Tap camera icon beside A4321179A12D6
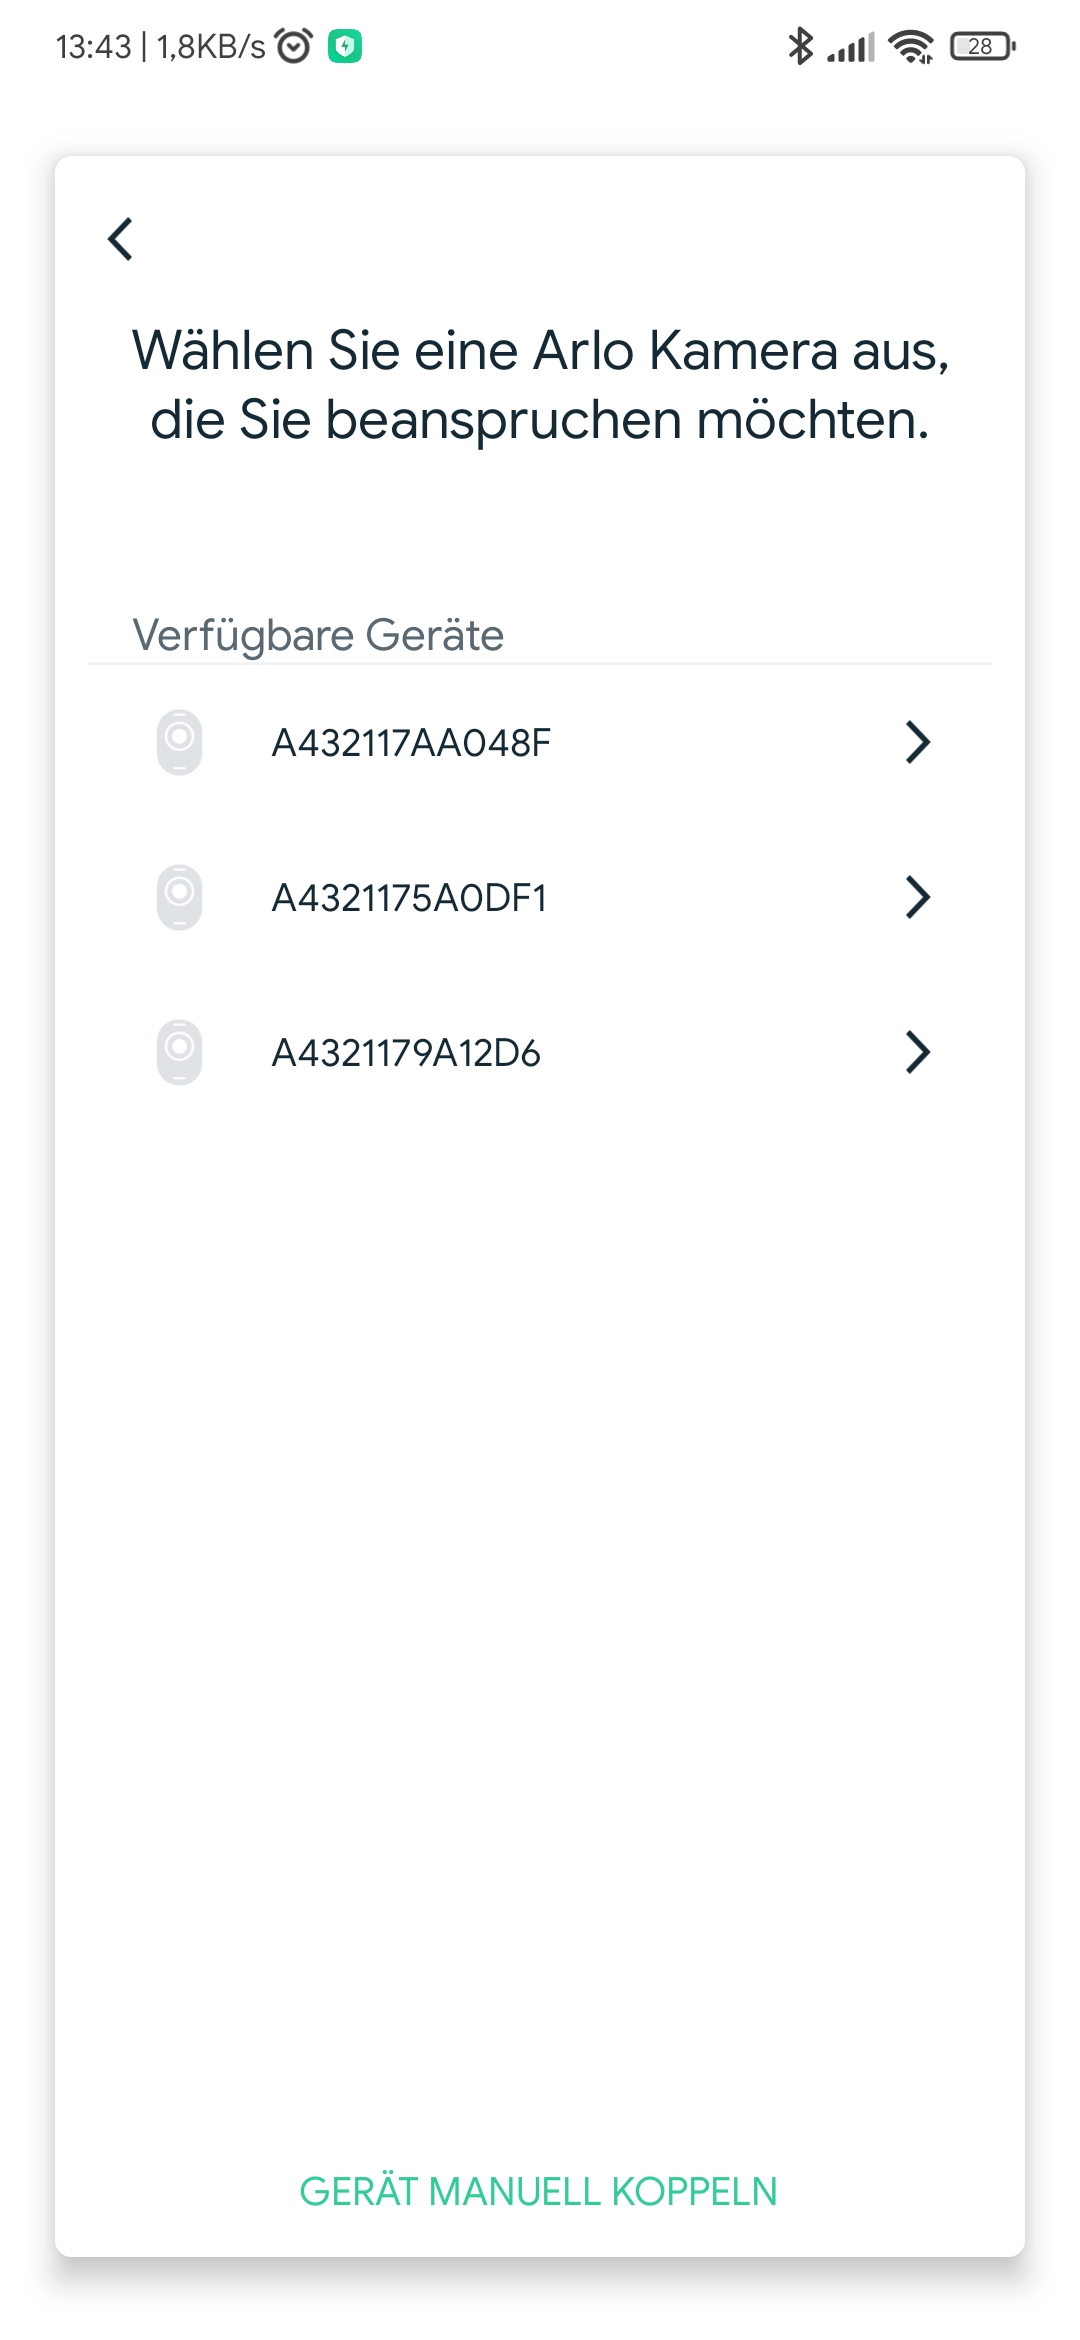 pyautogui.click(x=180, y=1052)
